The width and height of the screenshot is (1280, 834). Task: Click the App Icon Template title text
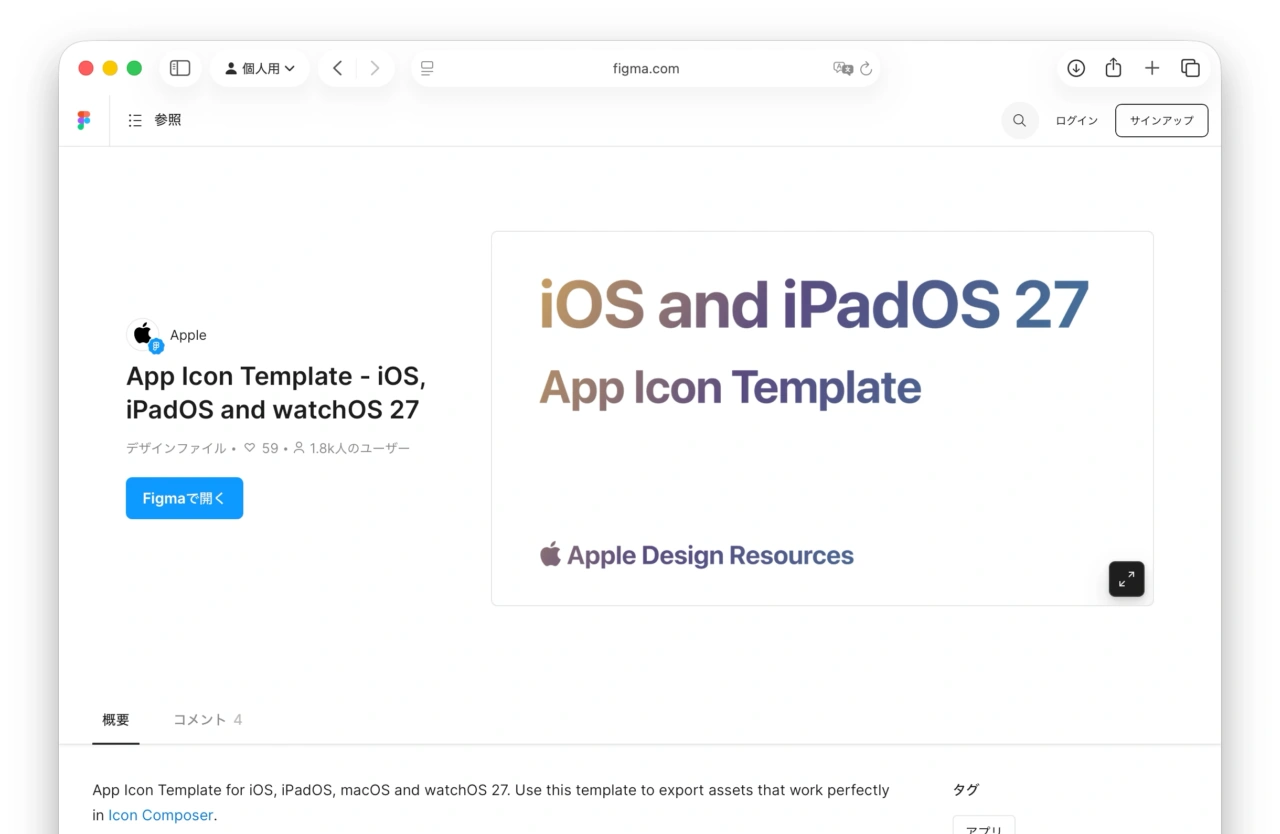(x=276, y=393)
